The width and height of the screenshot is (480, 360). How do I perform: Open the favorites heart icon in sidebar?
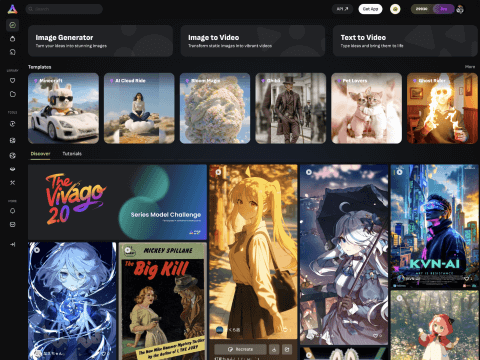pyautogui.click(x=12, y=80)
